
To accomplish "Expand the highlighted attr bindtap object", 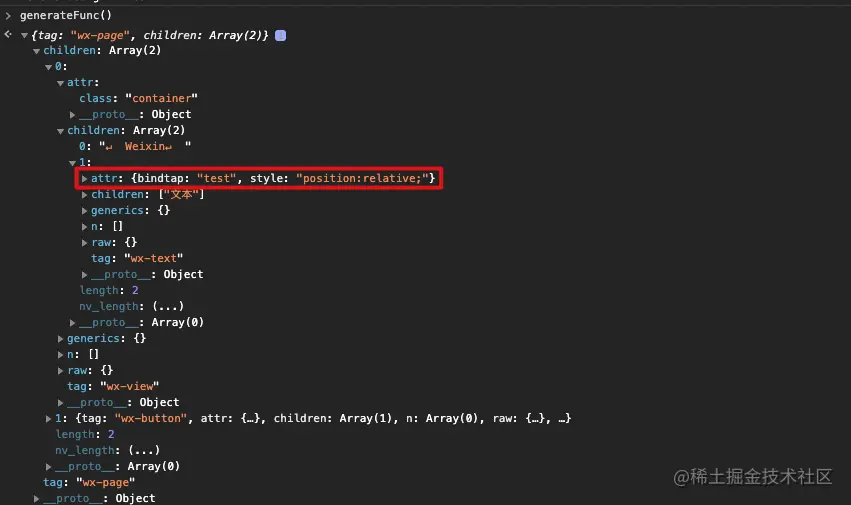I will click(x=84, y=178).
